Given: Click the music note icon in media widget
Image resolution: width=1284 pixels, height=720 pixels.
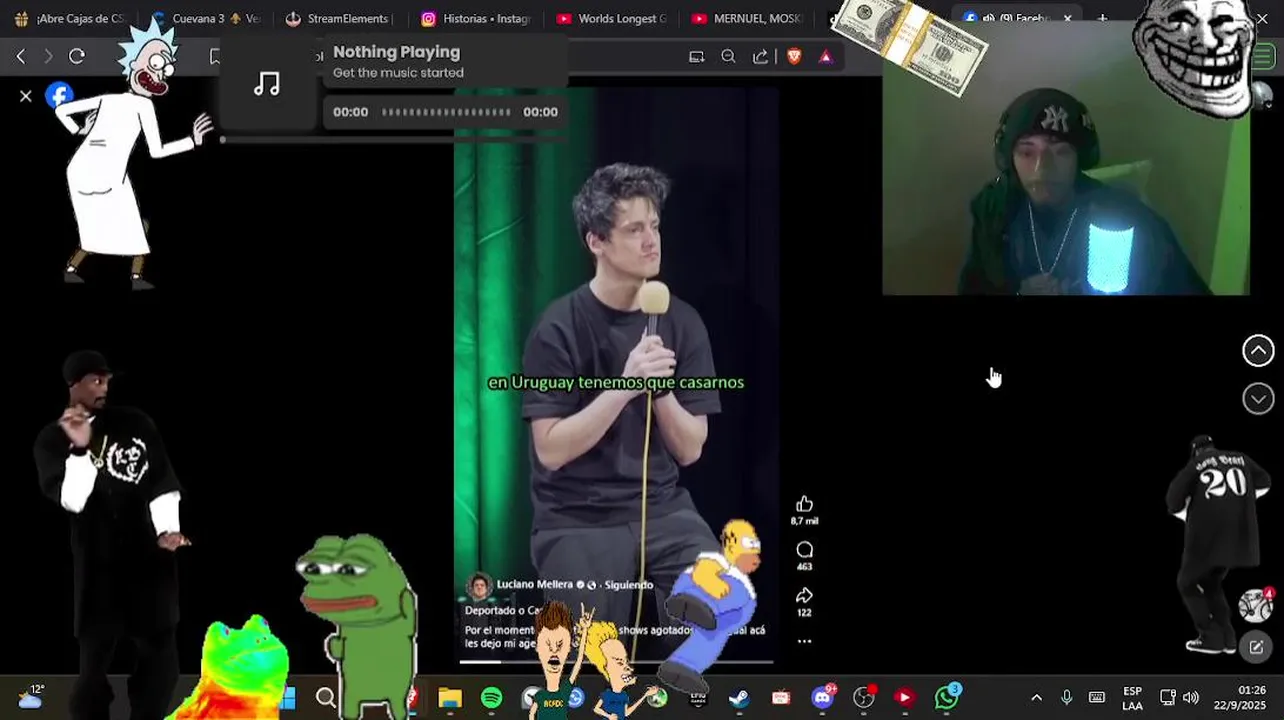Looking at the screenshot, I should tap(267, 85).
